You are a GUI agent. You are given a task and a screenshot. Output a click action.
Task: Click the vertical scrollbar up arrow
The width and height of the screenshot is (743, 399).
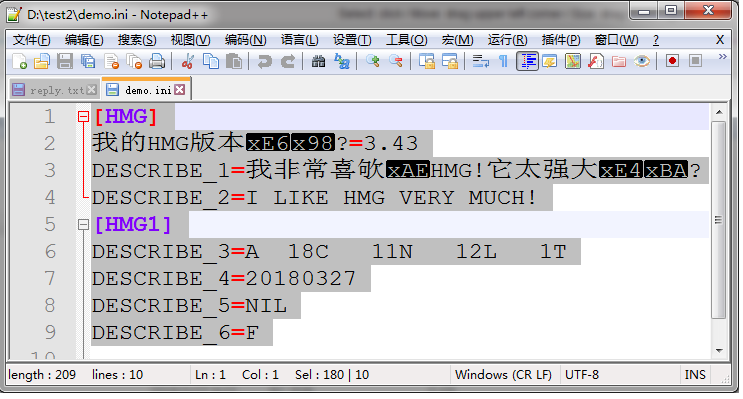[719, 112]
